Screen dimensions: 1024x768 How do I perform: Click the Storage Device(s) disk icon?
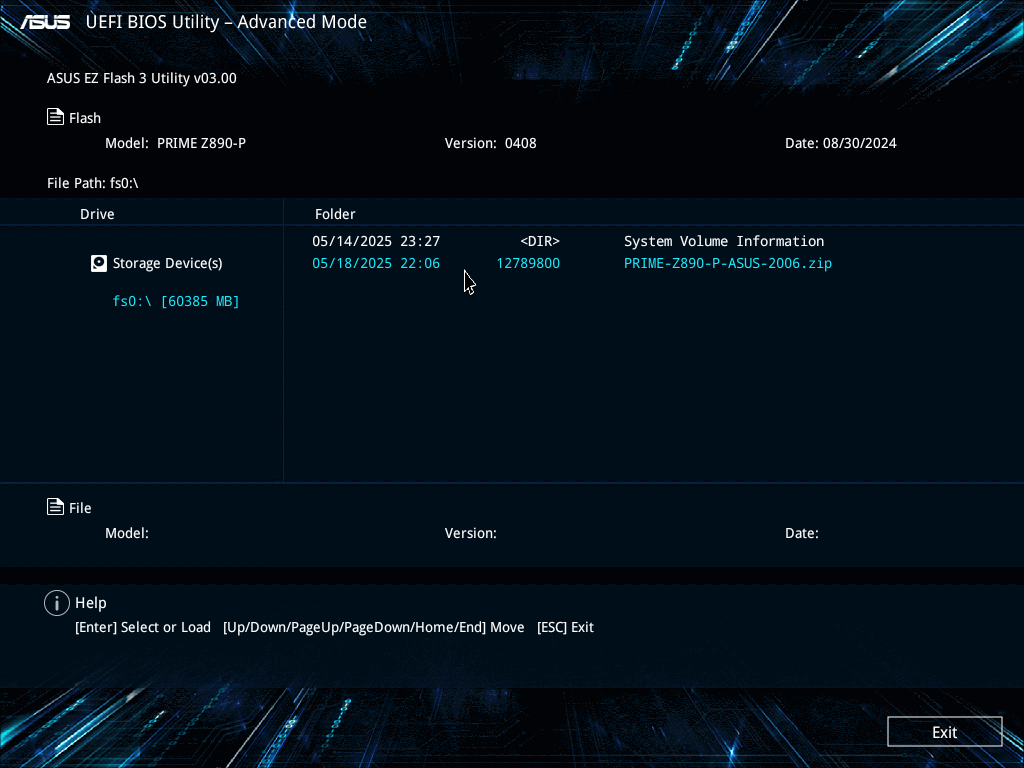tap(99, 263)
